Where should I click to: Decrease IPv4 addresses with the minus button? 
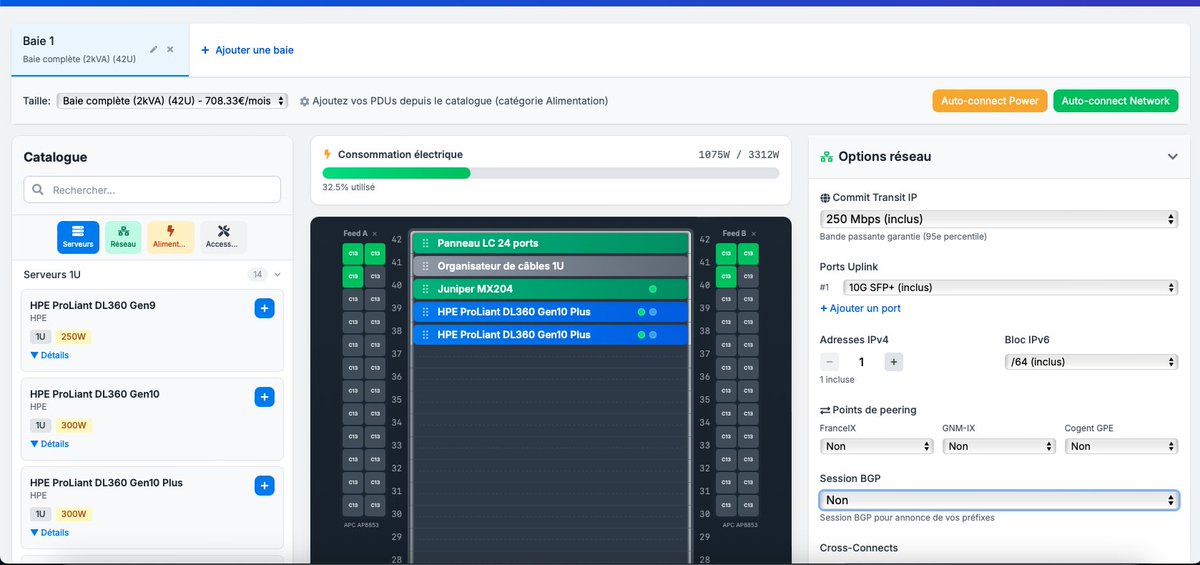click(829, 362)
